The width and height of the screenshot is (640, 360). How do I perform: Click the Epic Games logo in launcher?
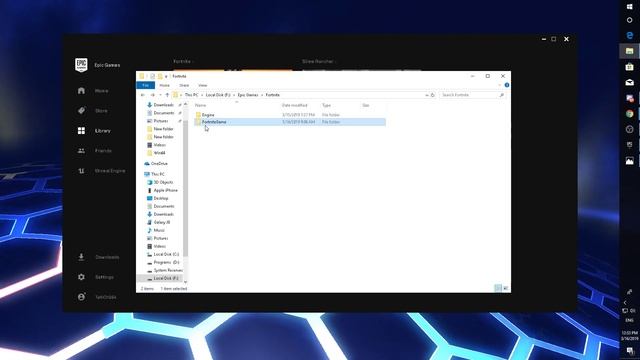coord(81,65)
